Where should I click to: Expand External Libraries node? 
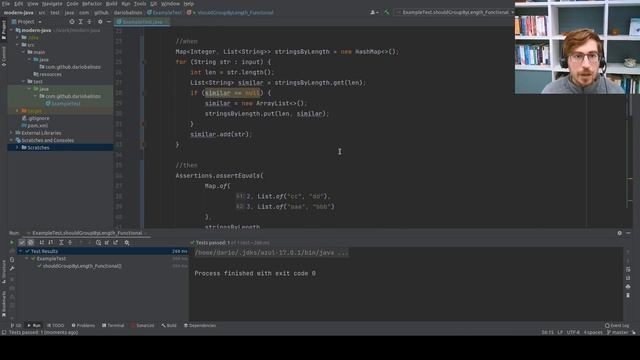[11, 133]
